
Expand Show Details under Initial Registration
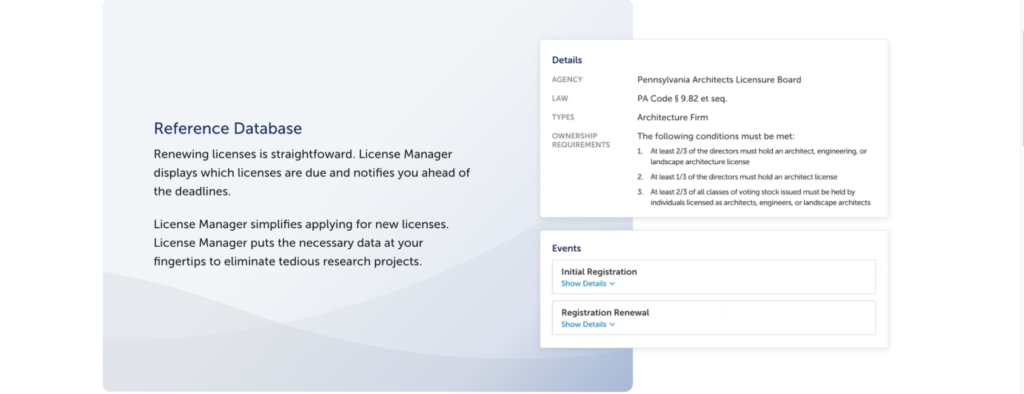[588, 284]
